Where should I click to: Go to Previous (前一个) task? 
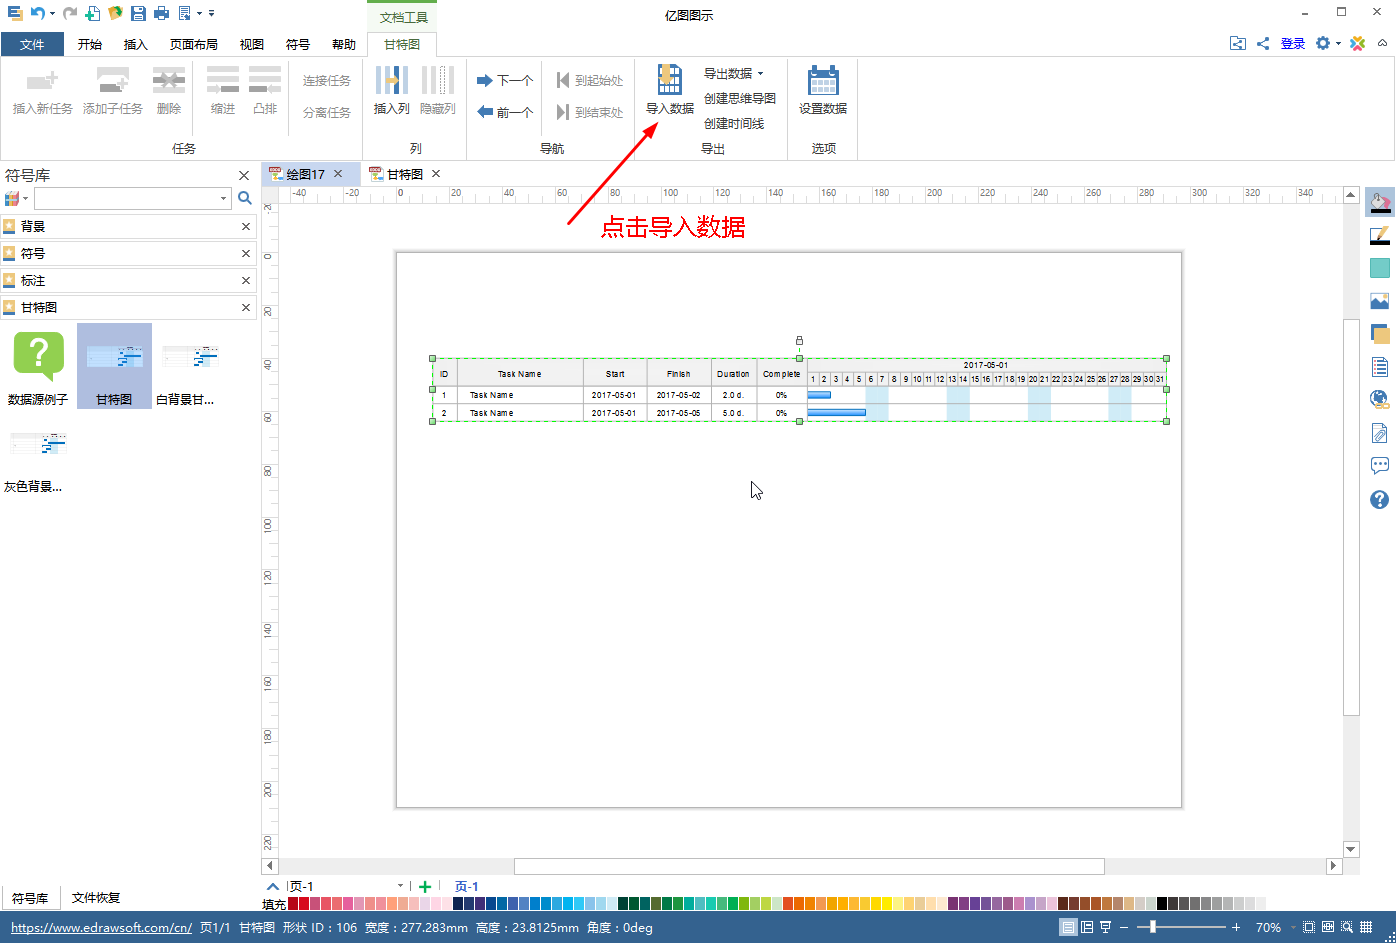click(505, 112)
